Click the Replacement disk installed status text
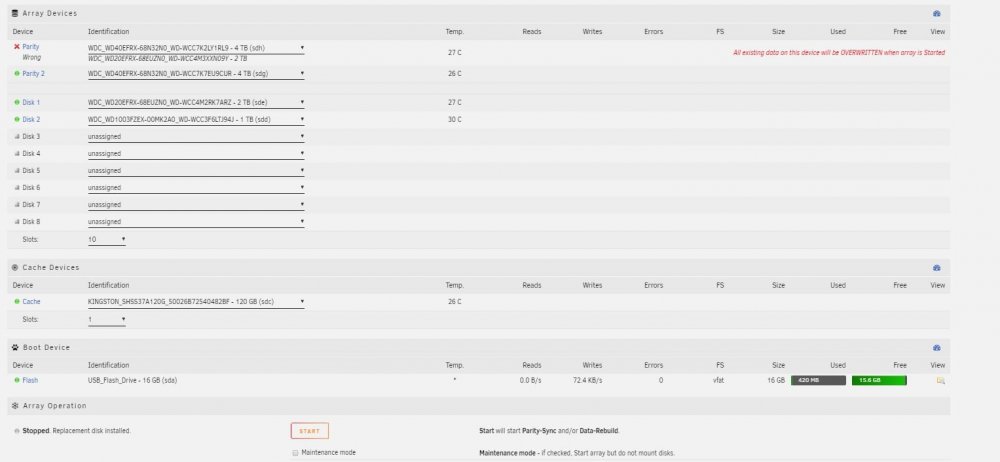The height and width of the screenshot is (462, 1000). [91, 431]
